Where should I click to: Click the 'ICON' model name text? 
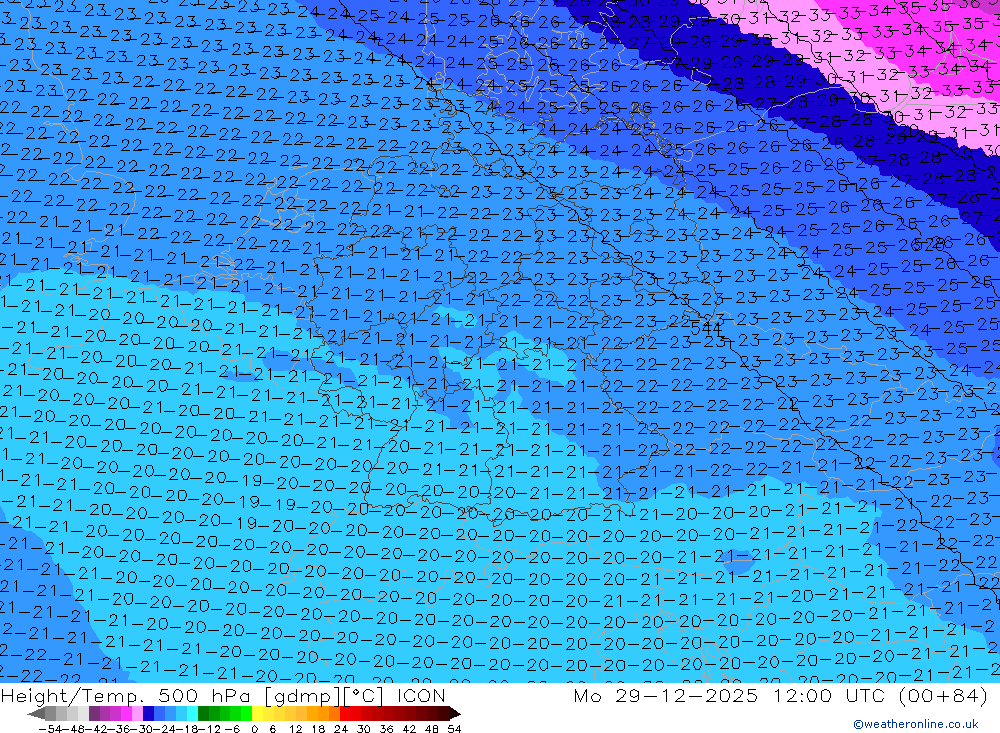(x=421, y=695)
